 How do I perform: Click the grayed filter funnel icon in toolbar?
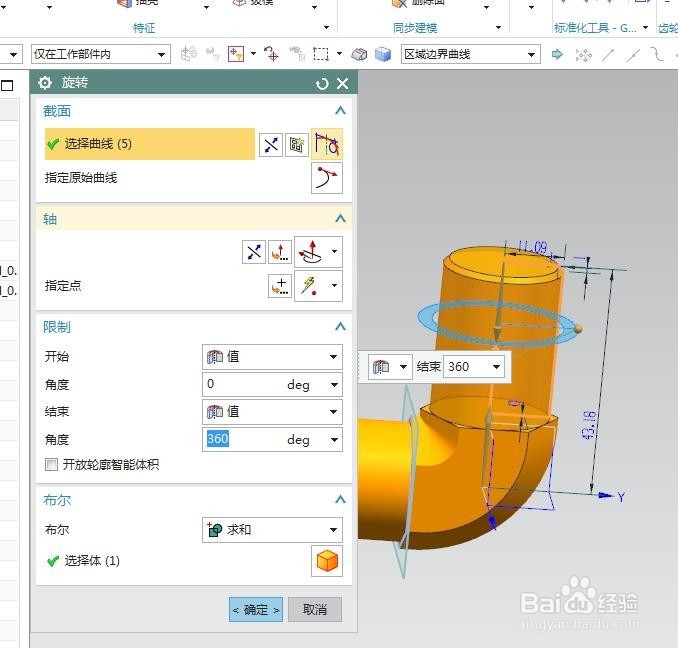(x=213, y=54)
